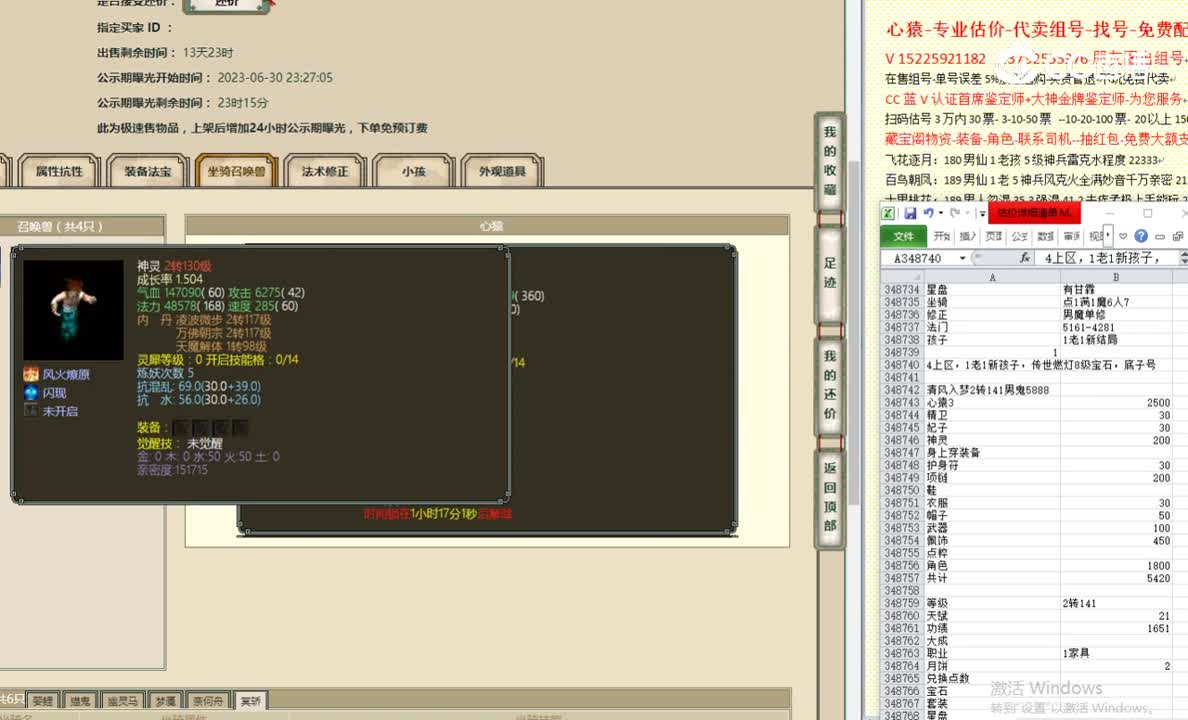
Task: Open the Quick Access Toolbar customize dropdown
Action: pos(982,214)
